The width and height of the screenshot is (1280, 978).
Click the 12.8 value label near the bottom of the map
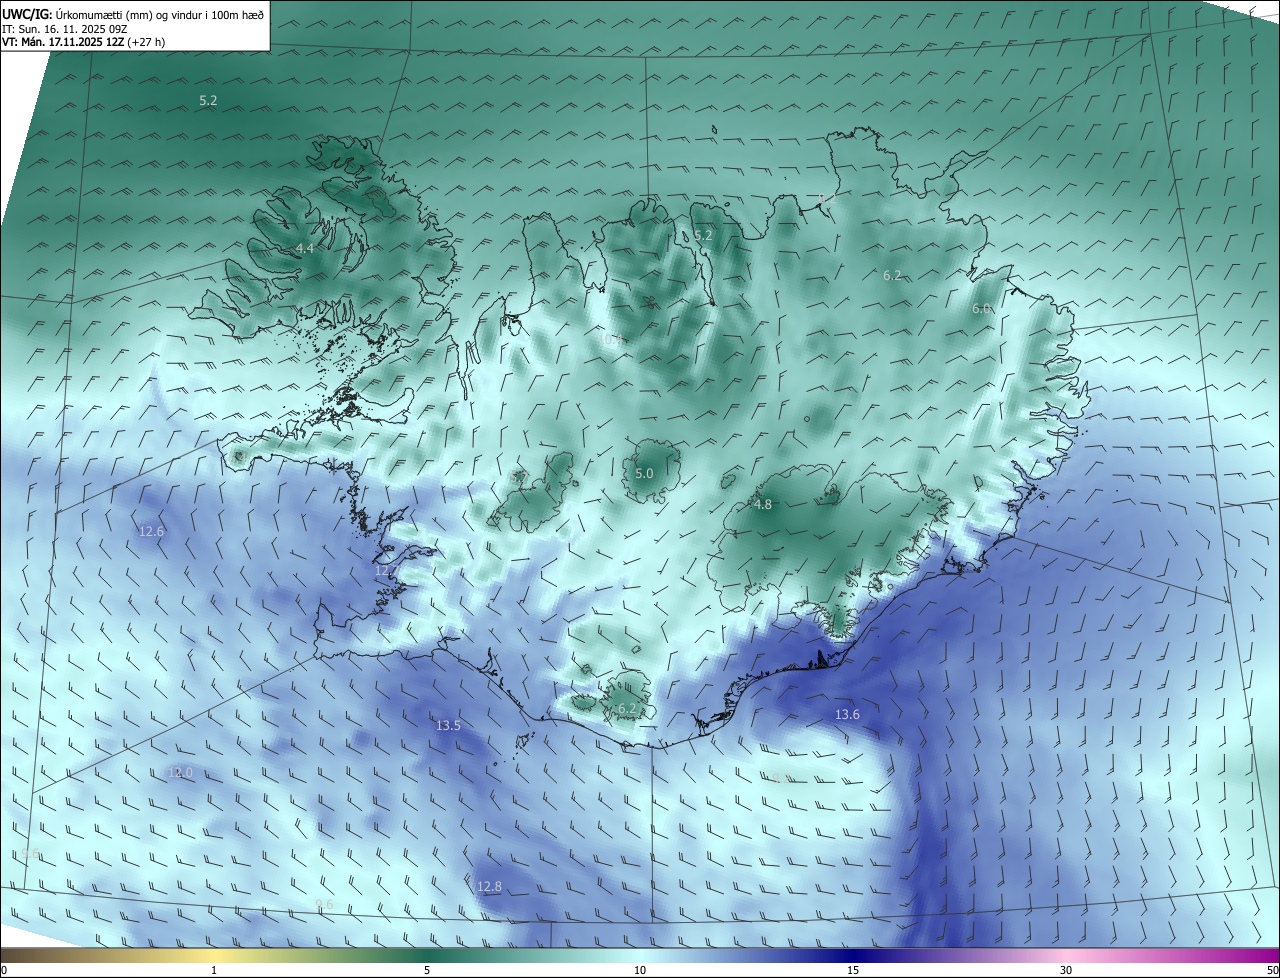[x=489, y=886]
